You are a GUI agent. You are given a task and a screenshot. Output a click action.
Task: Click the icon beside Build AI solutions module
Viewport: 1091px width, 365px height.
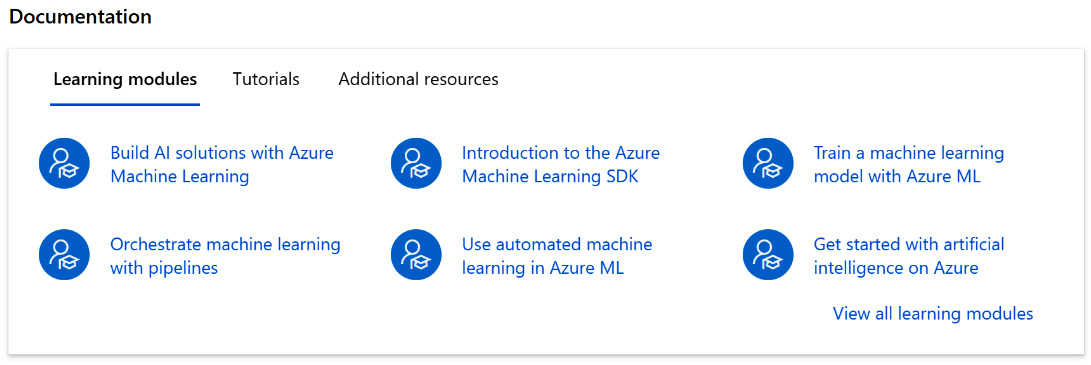(x=64, y=163)
